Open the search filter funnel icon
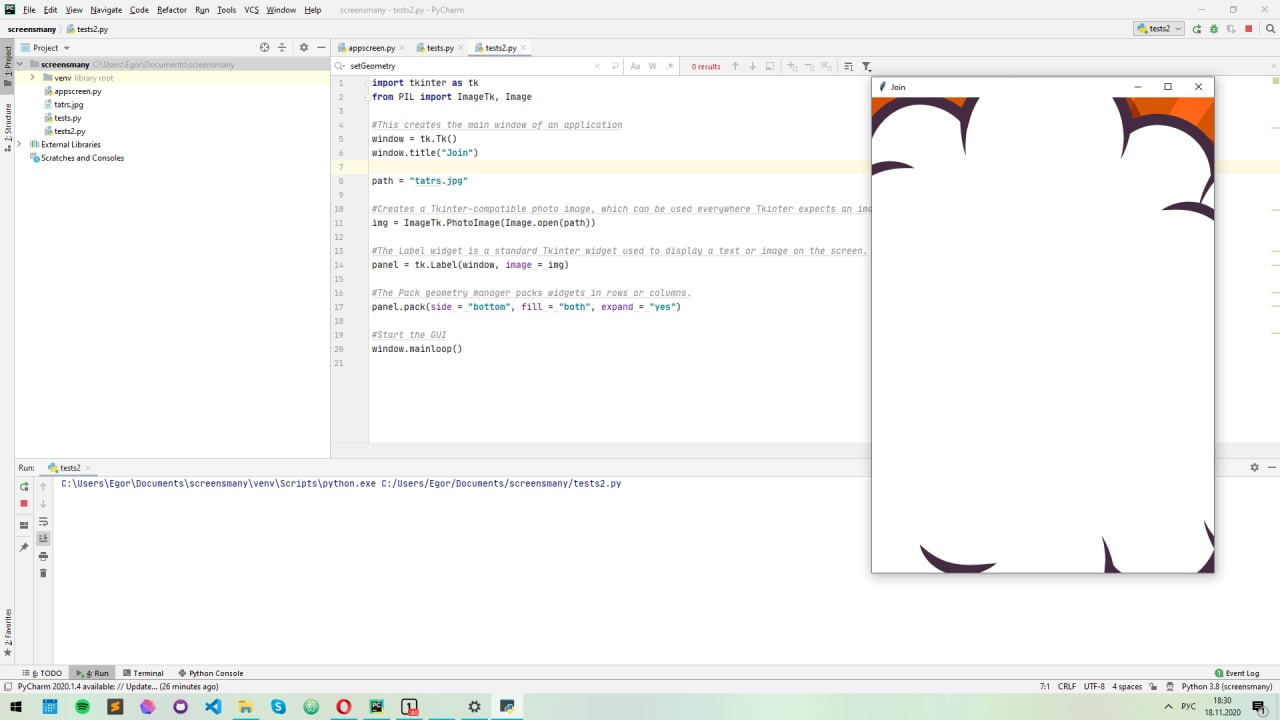Screen dimensions: 1280x720 pos(866,66)
